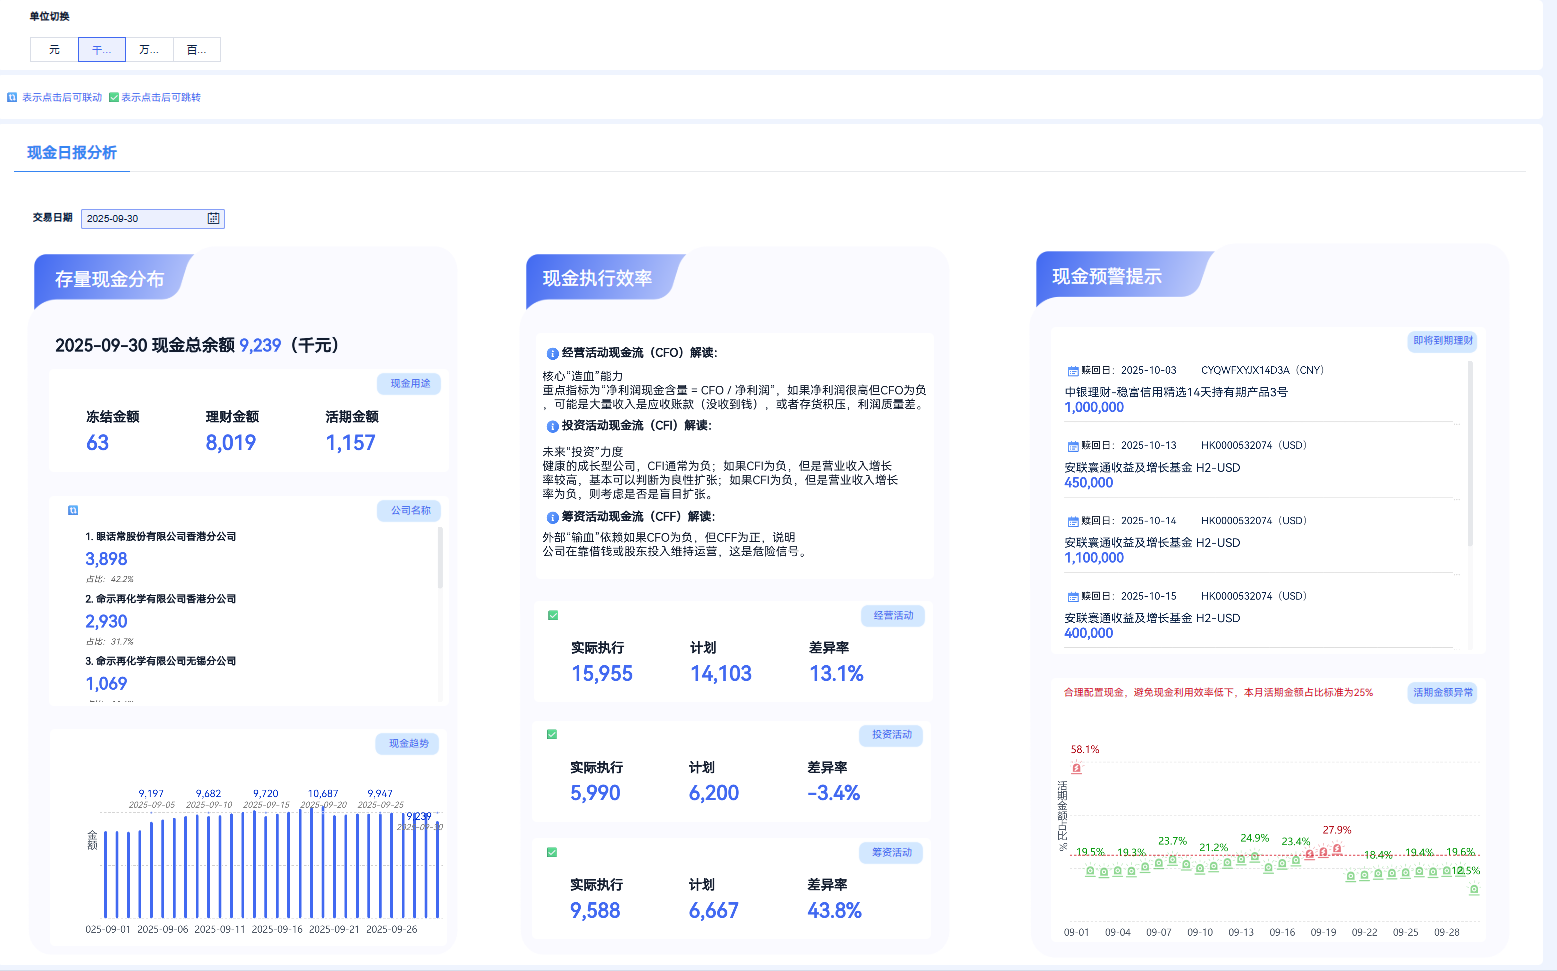Click the 现金用途 tag
Image resolution: width=1557 pixels, height=971 pixels.
click(x=410, y=384)
